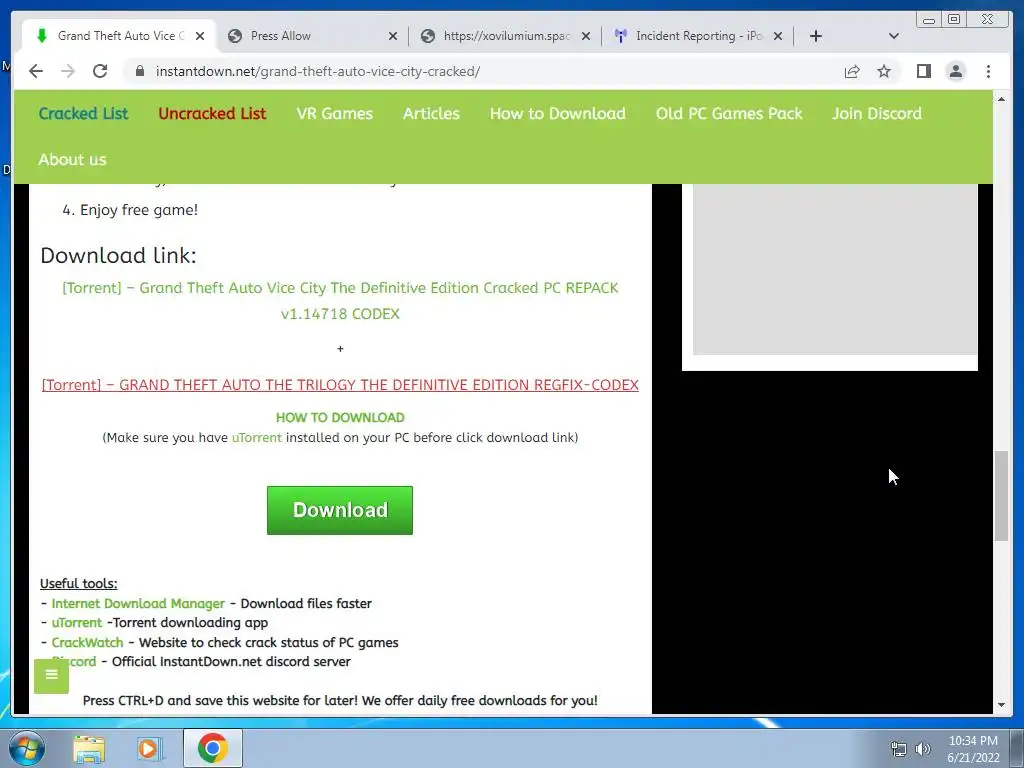Image resolution: width=1024 pixels, height=768 pixels.
Task: Go back with the browser back arrow
Action: tap(36, 71)
